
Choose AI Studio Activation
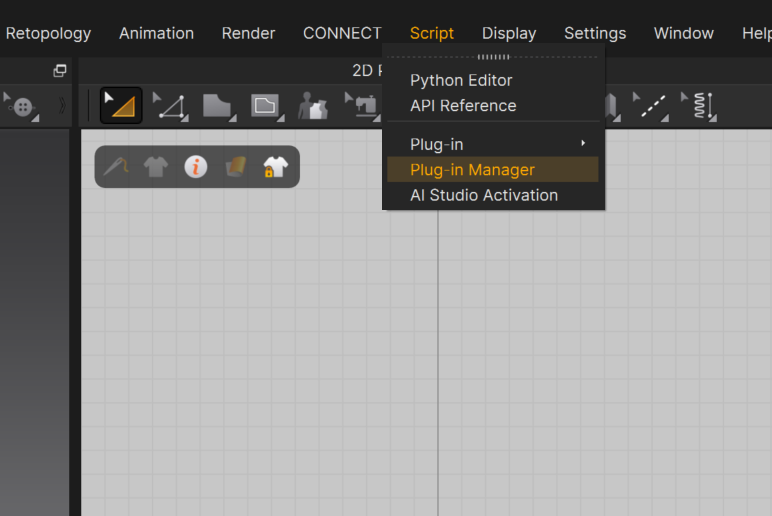(493, 195)
